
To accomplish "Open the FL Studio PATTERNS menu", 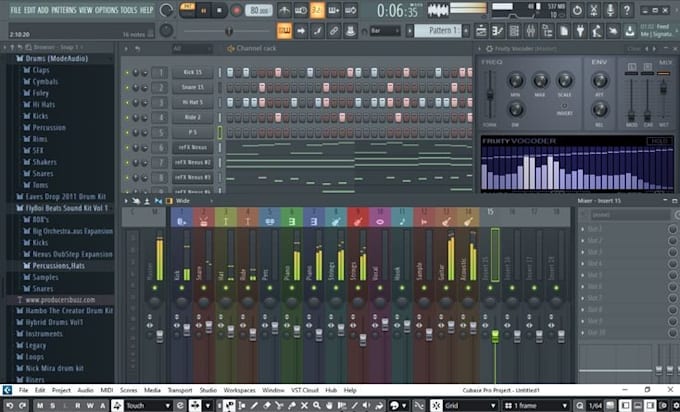I will (x=64, y=10).
